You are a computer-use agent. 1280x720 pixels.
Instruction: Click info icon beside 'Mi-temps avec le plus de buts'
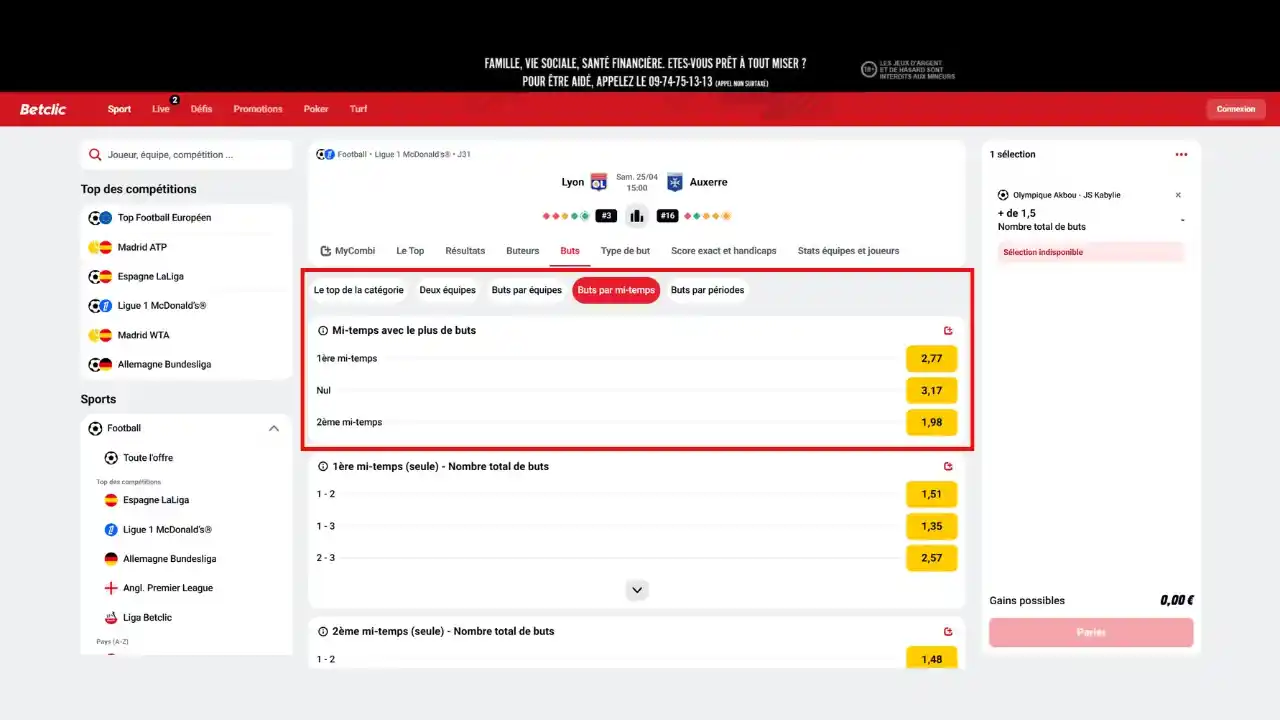tap(323, 331)
